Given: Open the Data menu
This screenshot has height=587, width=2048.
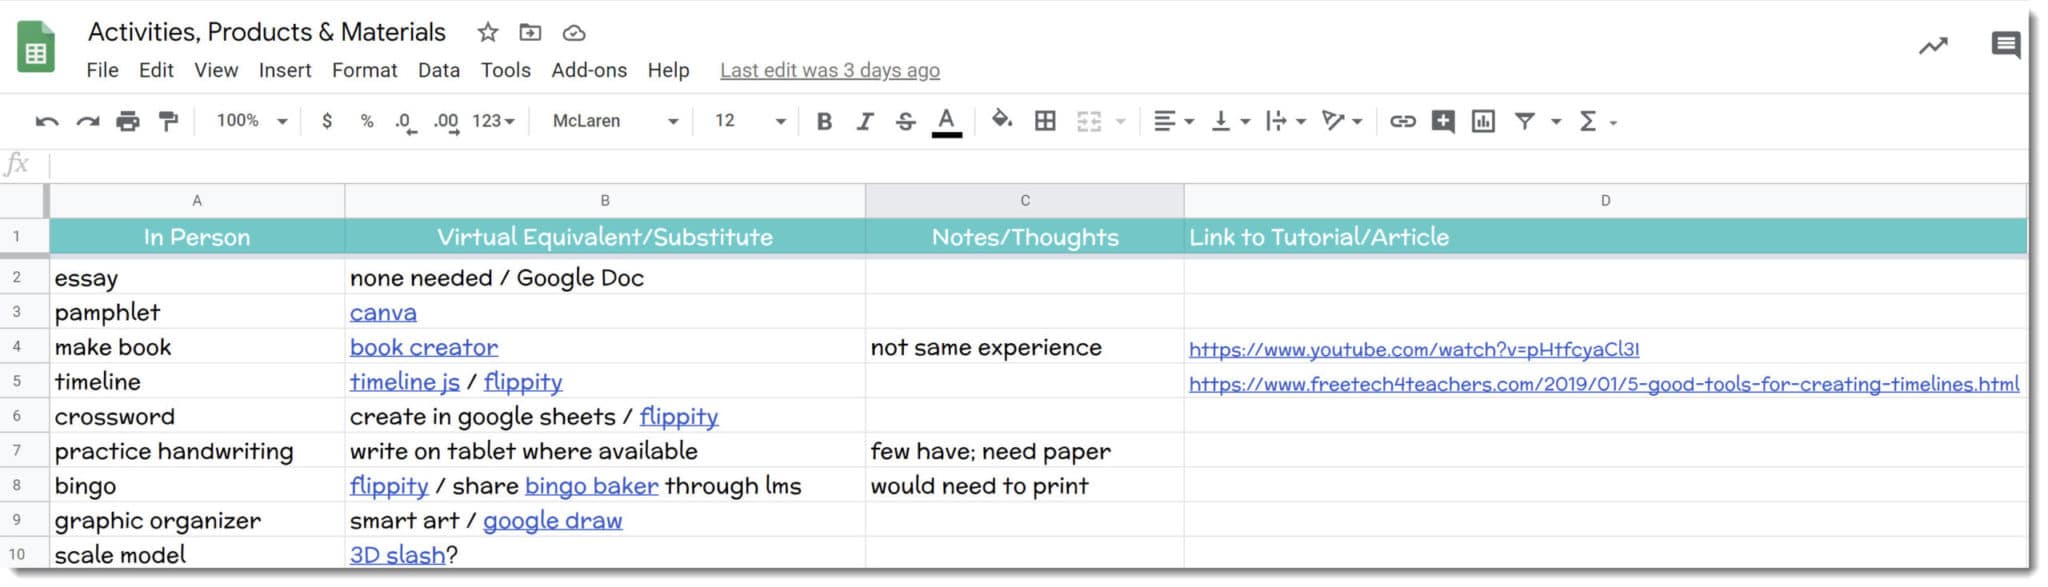Looking at the screenshot, I should pos(439,70).
